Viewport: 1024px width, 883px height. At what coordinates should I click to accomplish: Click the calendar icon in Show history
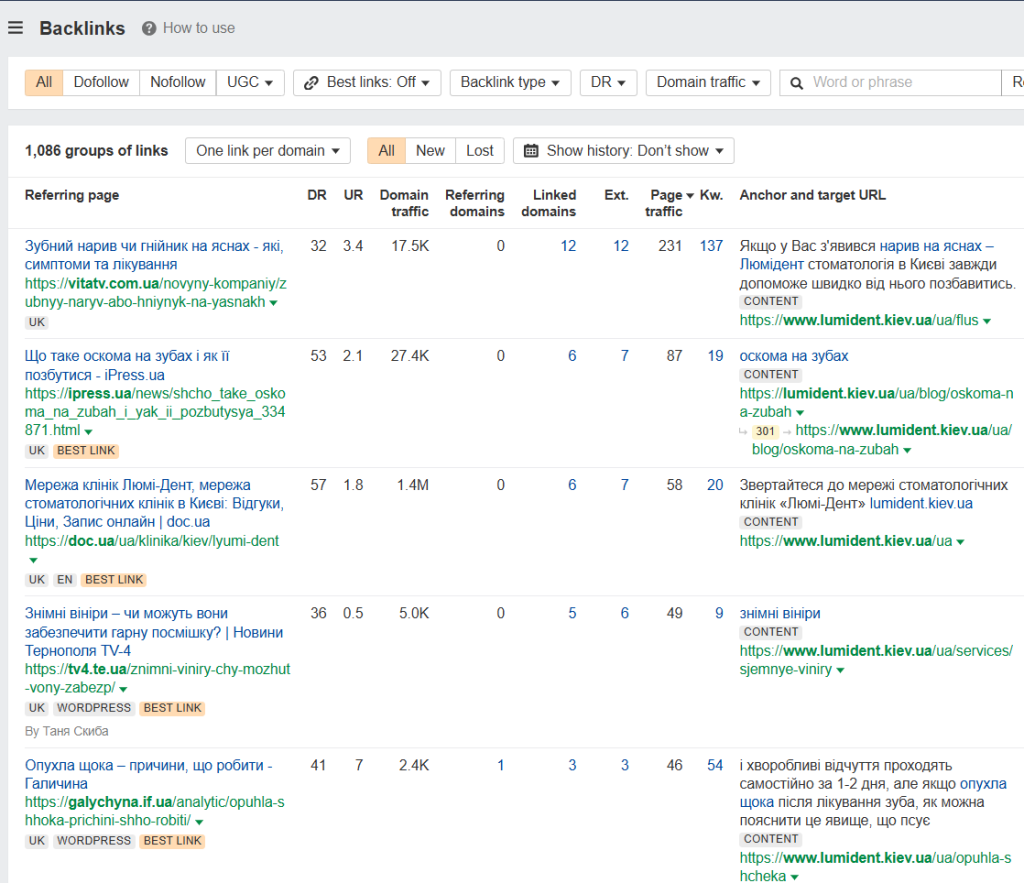coord(531,151)
